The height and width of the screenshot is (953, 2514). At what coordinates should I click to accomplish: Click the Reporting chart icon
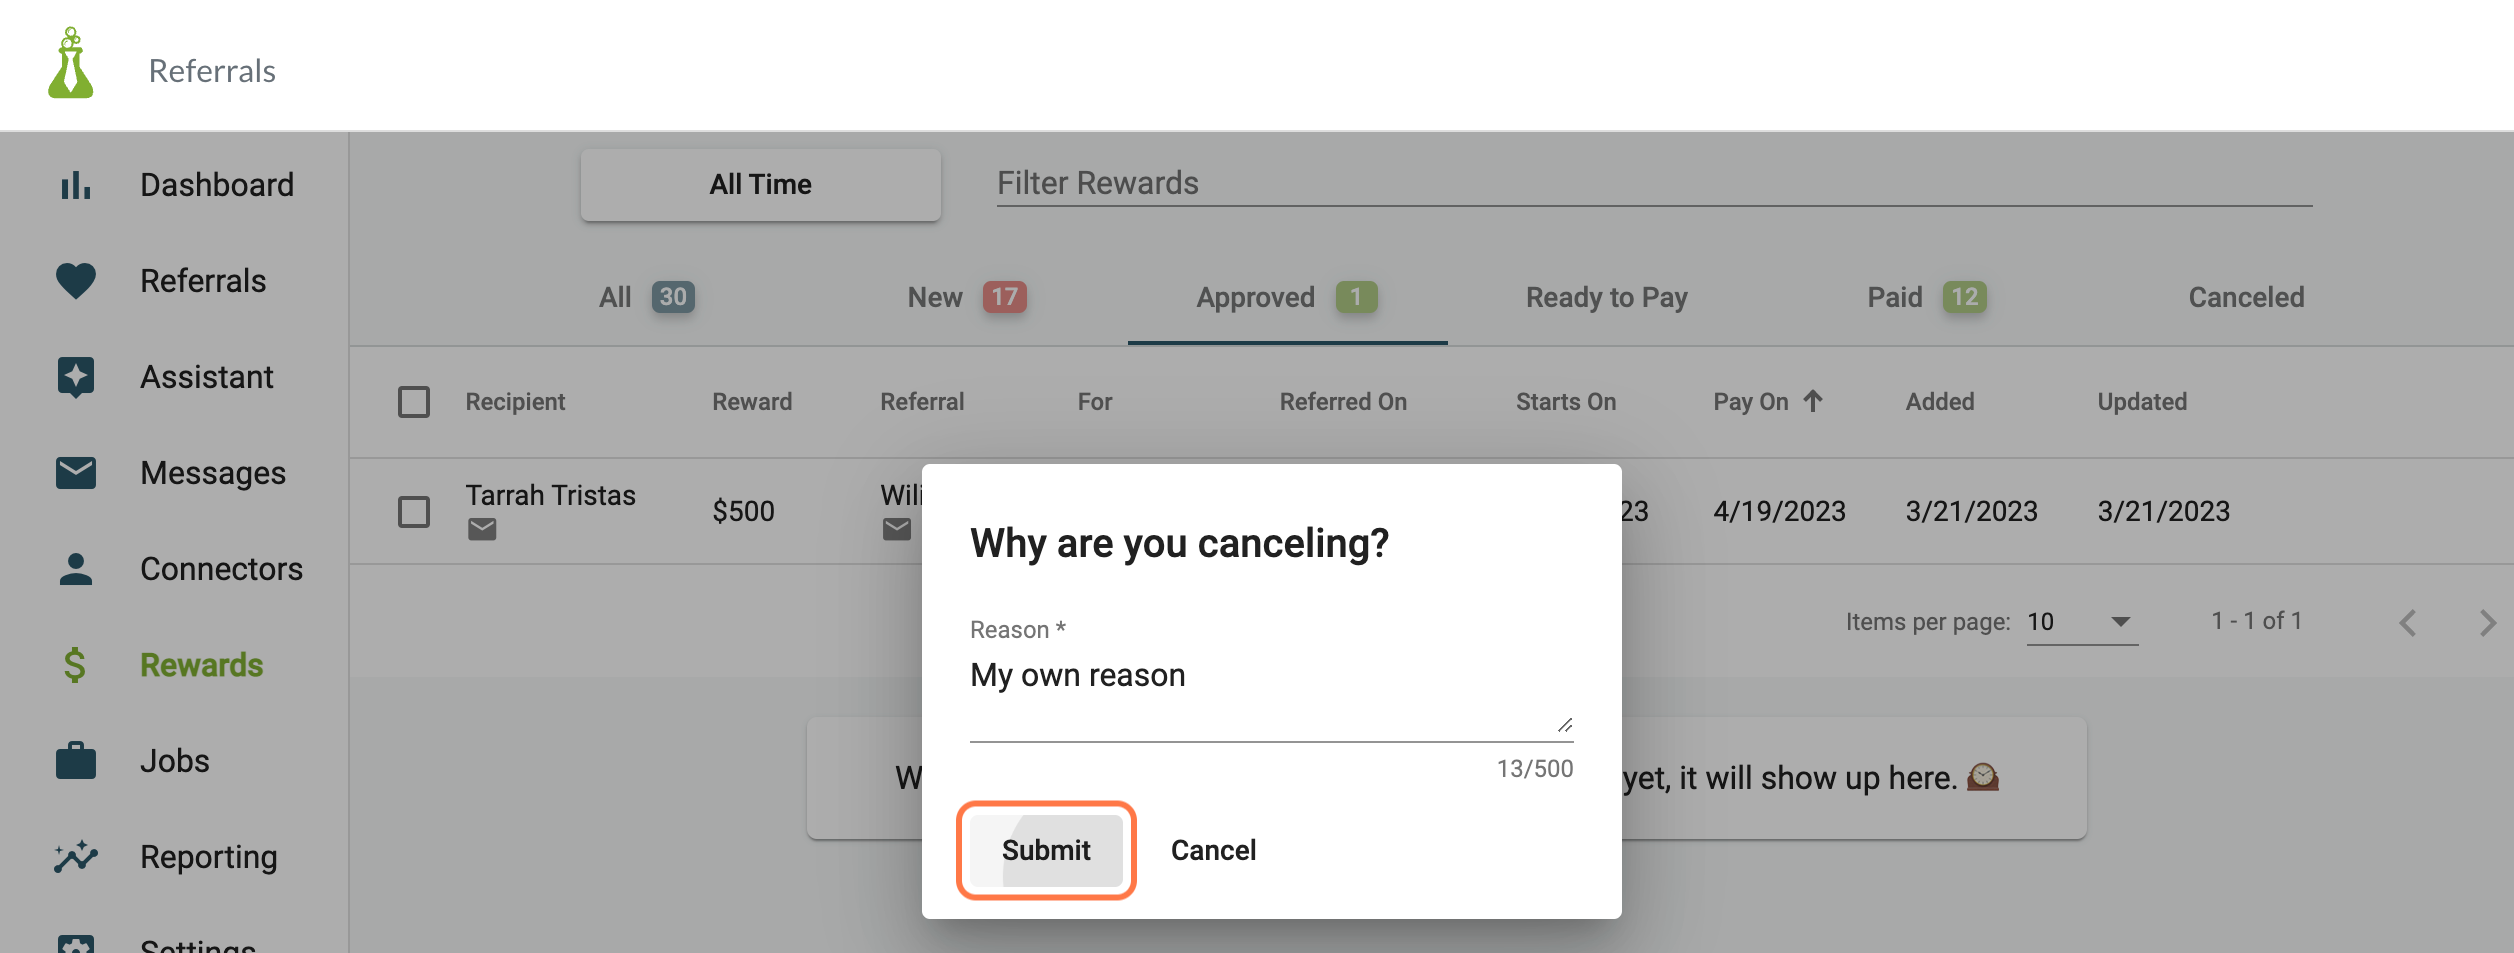pyautogui.click(x=75, y=857)
